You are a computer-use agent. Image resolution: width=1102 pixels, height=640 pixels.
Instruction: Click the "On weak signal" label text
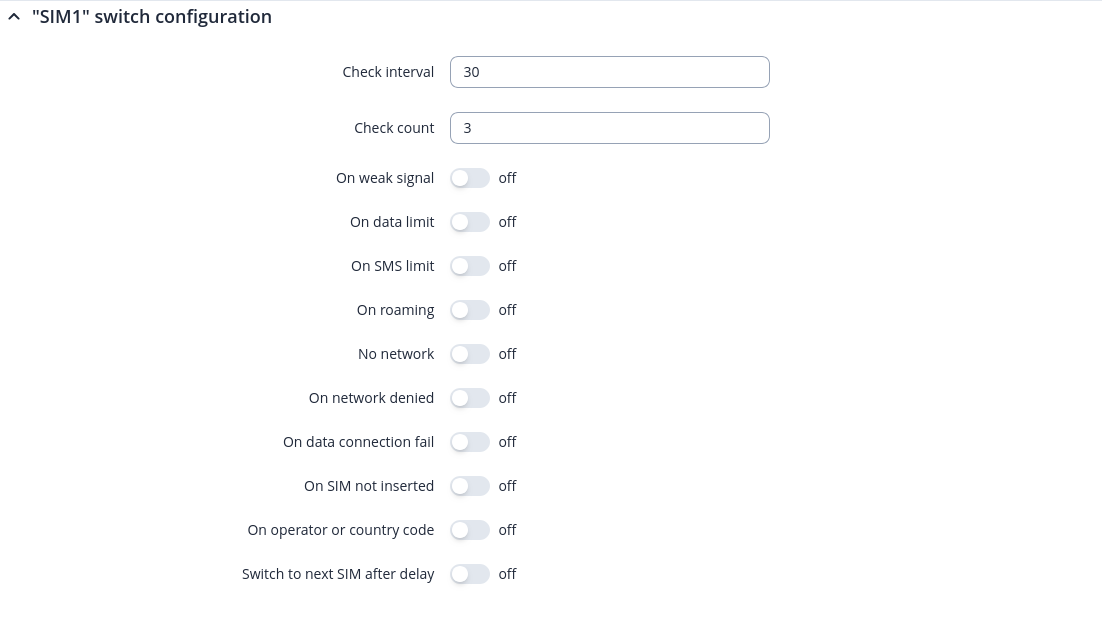tap(385, 178)
